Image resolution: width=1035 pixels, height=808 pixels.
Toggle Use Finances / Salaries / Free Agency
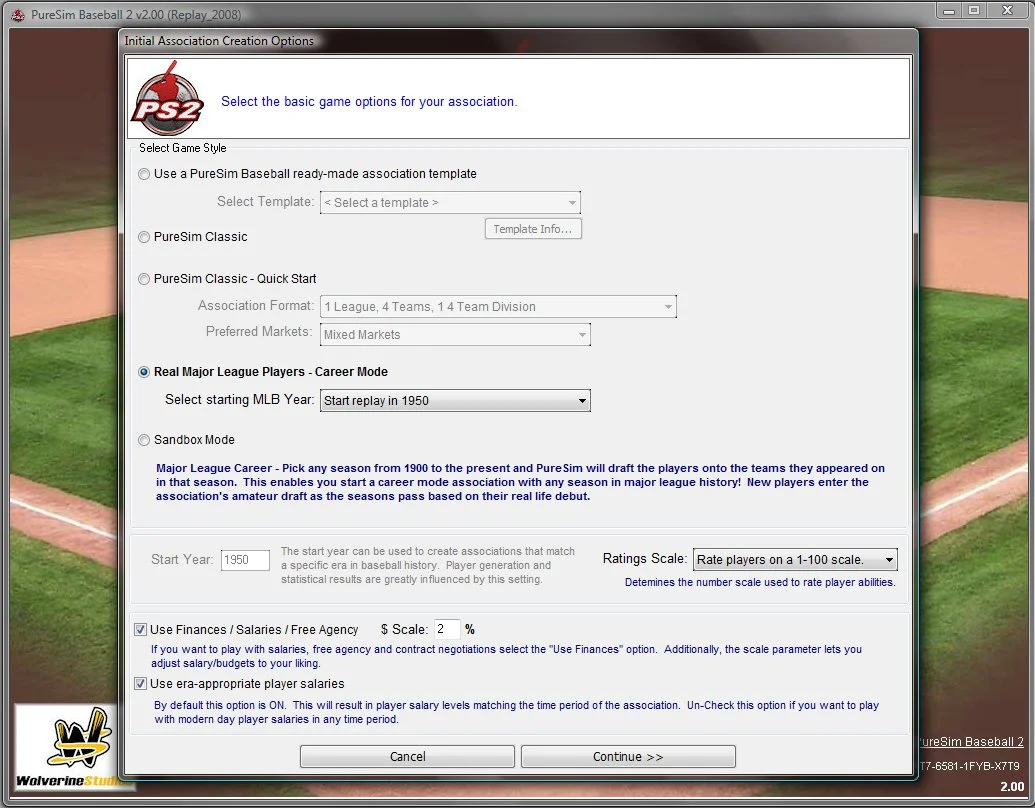141,630
